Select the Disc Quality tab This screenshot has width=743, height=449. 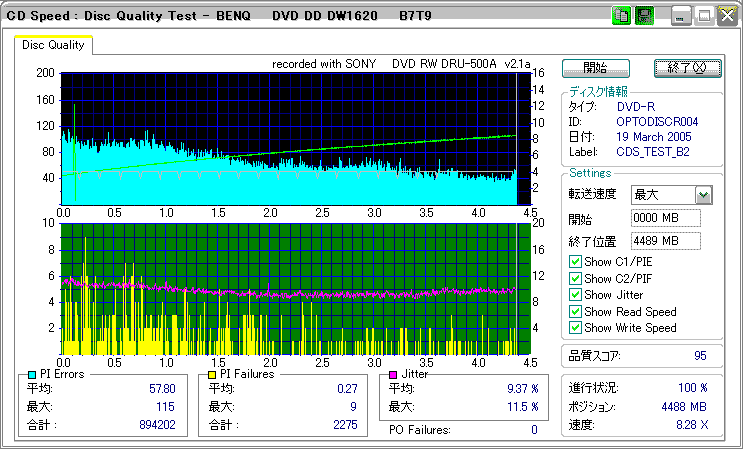click(55, 45)
